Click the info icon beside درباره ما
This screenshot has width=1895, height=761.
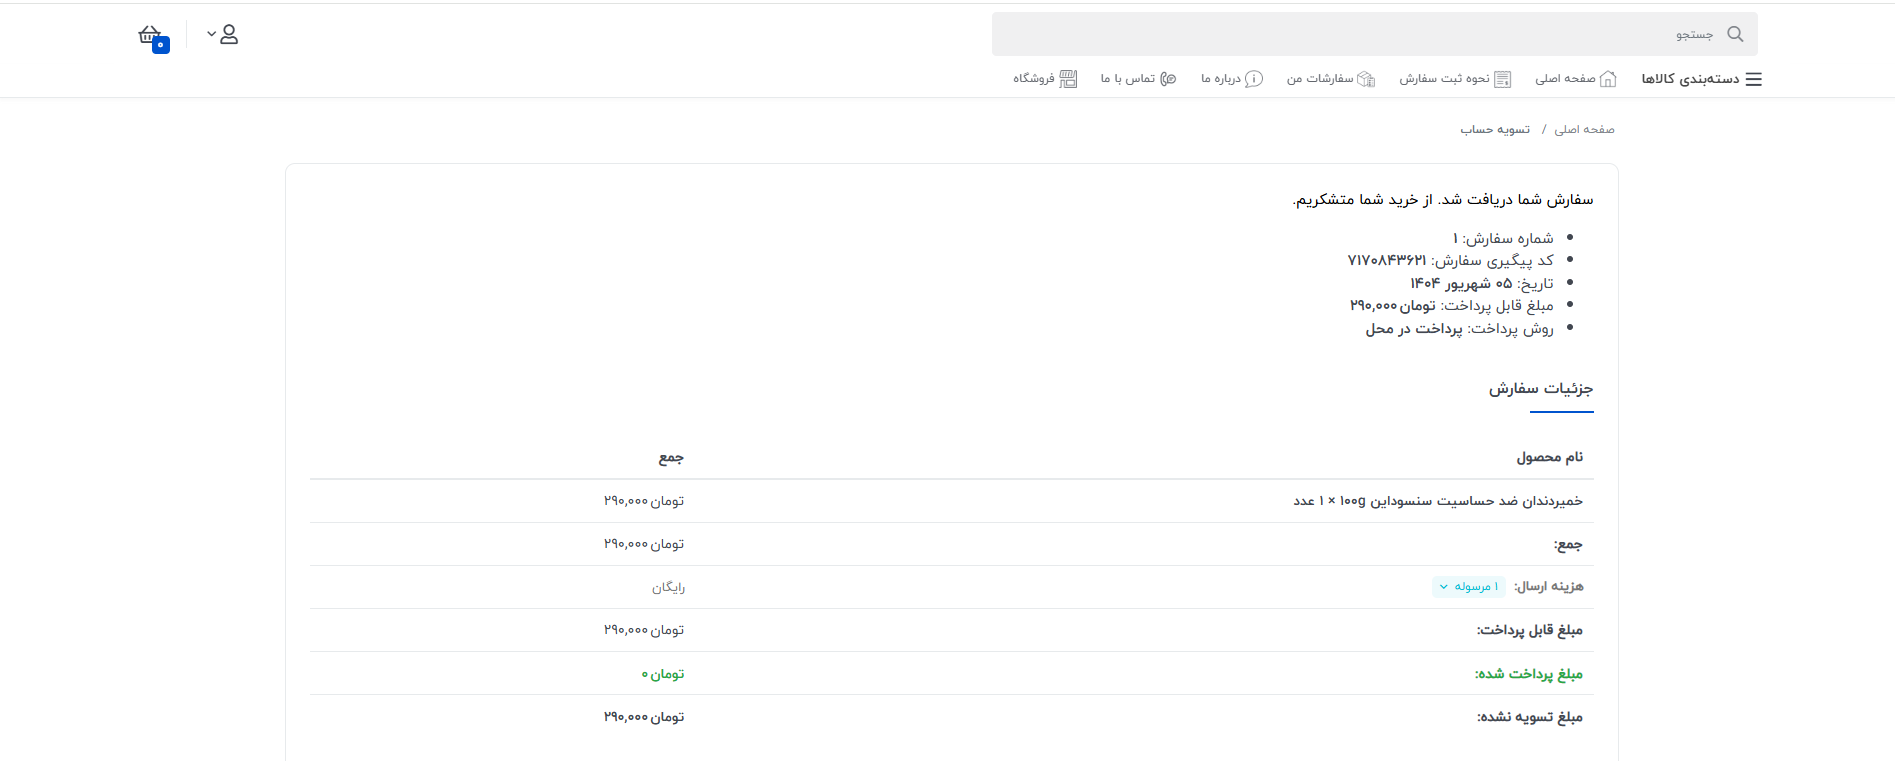click(1254, 79)
